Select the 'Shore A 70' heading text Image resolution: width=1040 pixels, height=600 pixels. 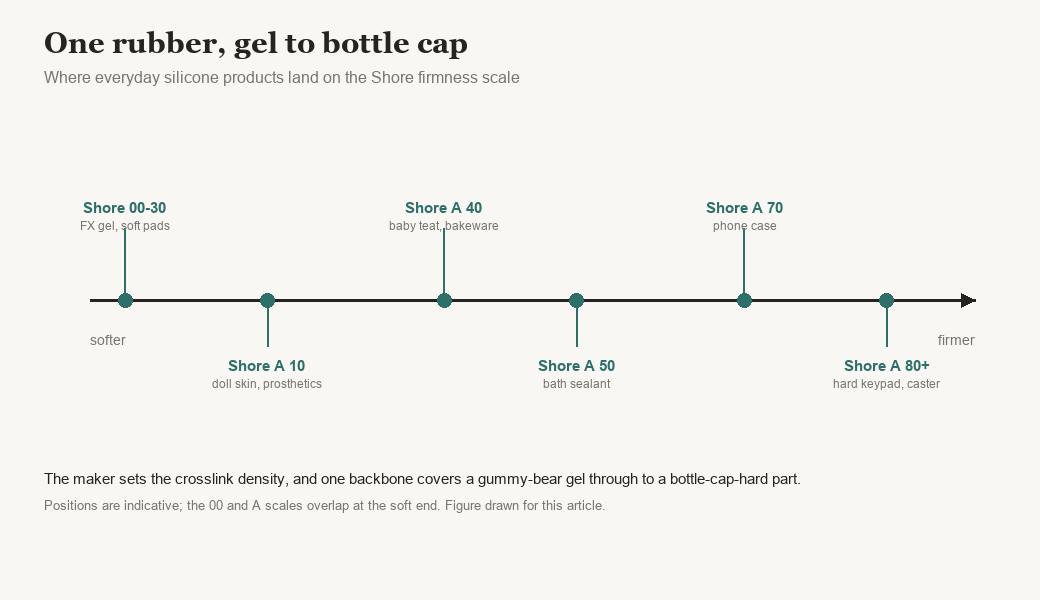(x=744, y=208)
